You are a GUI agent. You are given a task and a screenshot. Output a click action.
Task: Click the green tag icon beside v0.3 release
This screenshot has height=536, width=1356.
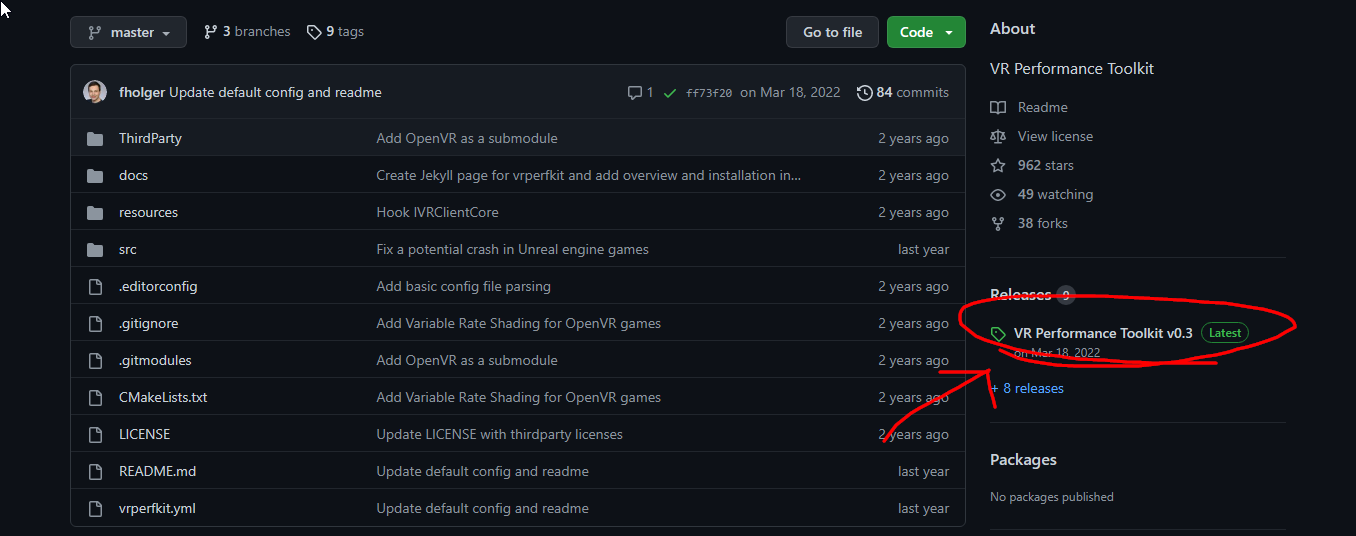[x=998, y=334]
